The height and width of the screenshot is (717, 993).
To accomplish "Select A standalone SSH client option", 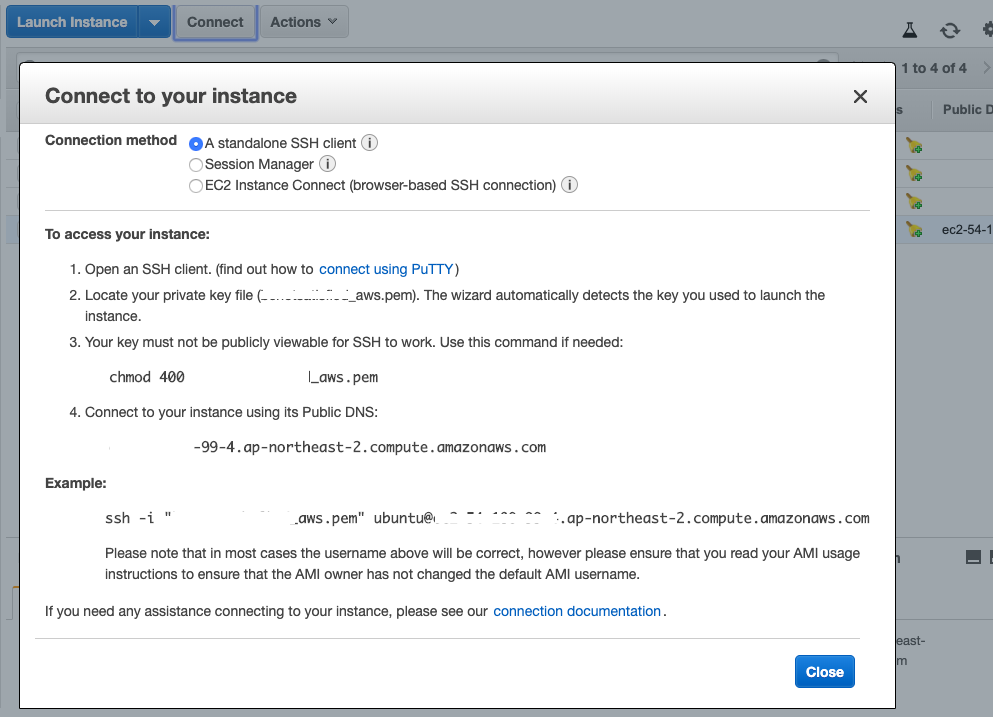I will [196, 144].
